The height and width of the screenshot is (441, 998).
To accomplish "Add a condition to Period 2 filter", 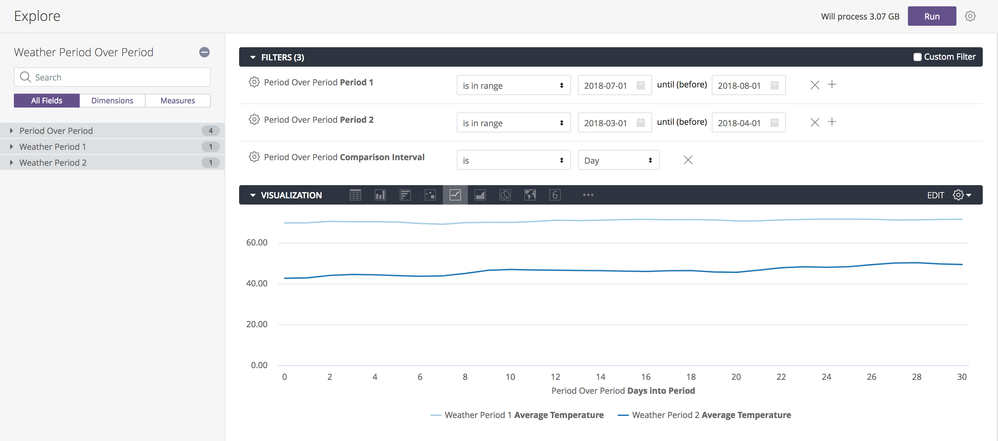I will tap(831, 122).
